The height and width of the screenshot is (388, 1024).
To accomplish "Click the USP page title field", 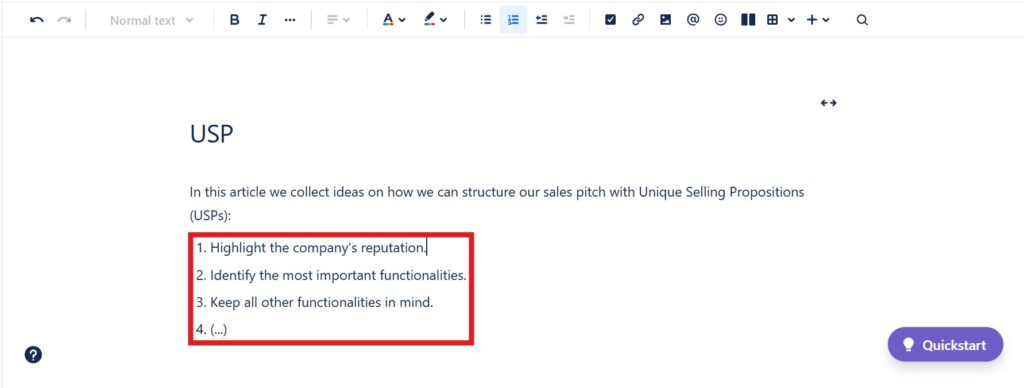I will (x=212, y=134).
